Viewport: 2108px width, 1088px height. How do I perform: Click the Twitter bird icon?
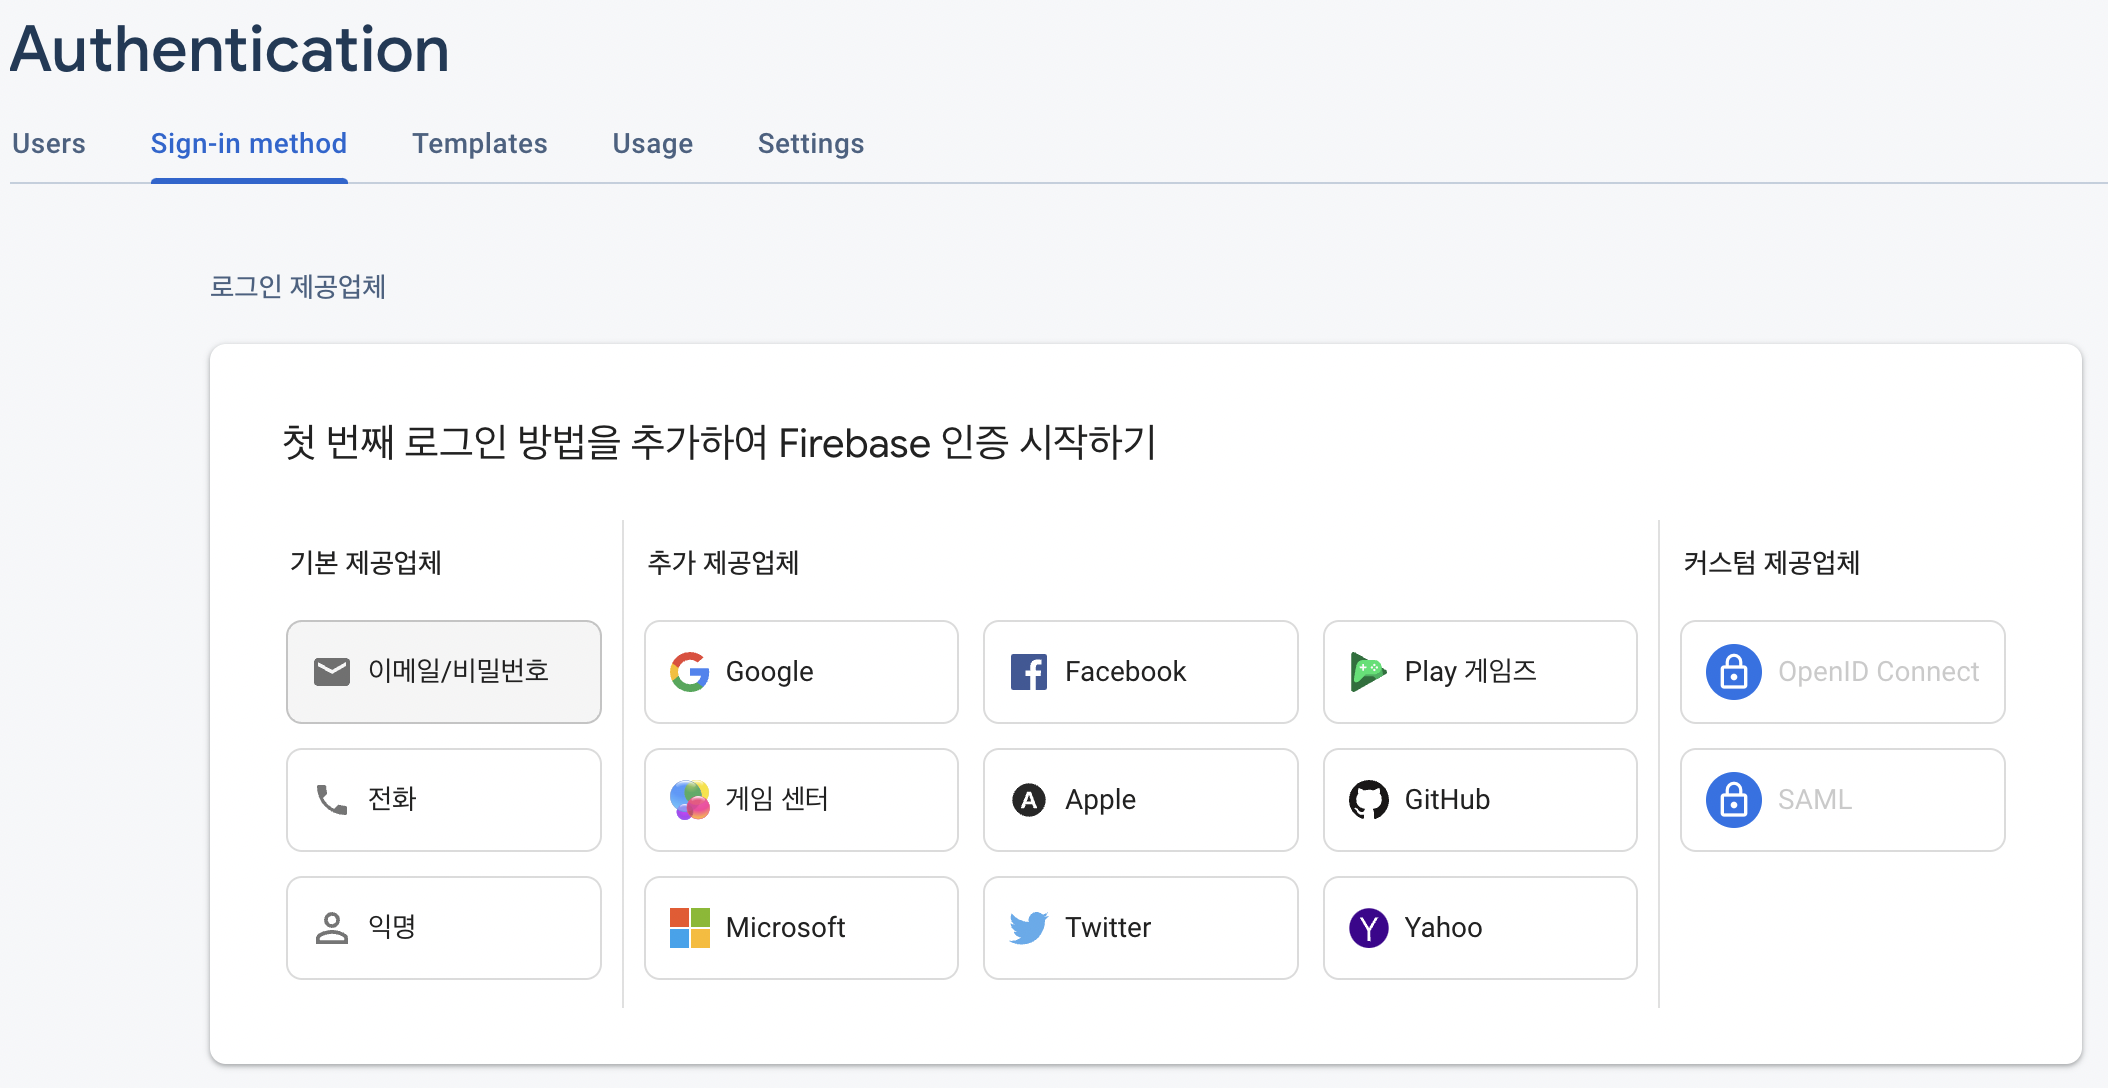(1028, 928)
